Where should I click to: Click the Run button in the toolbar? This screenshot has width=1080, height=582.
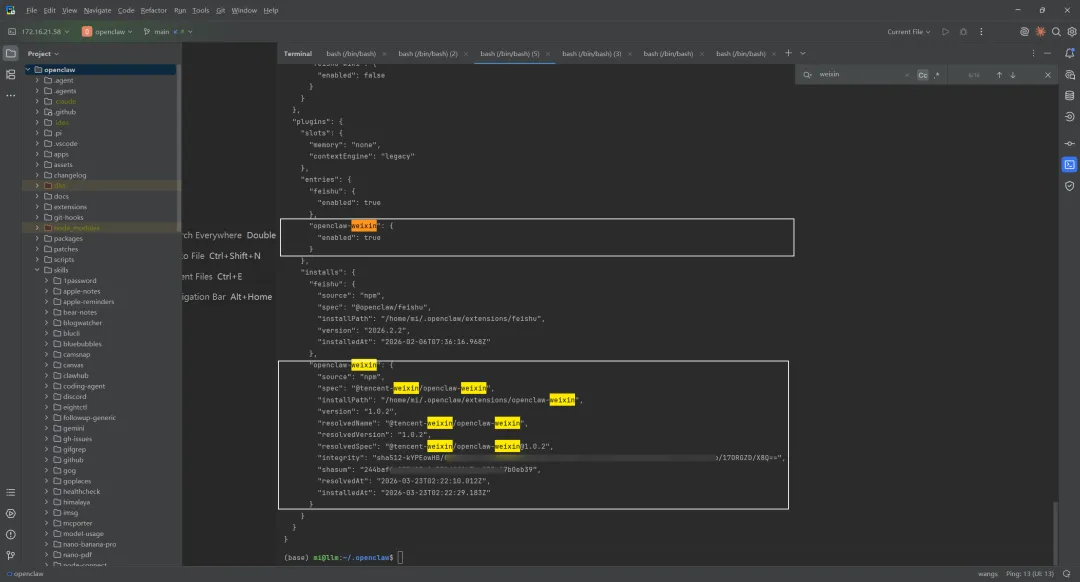[945, 32]
